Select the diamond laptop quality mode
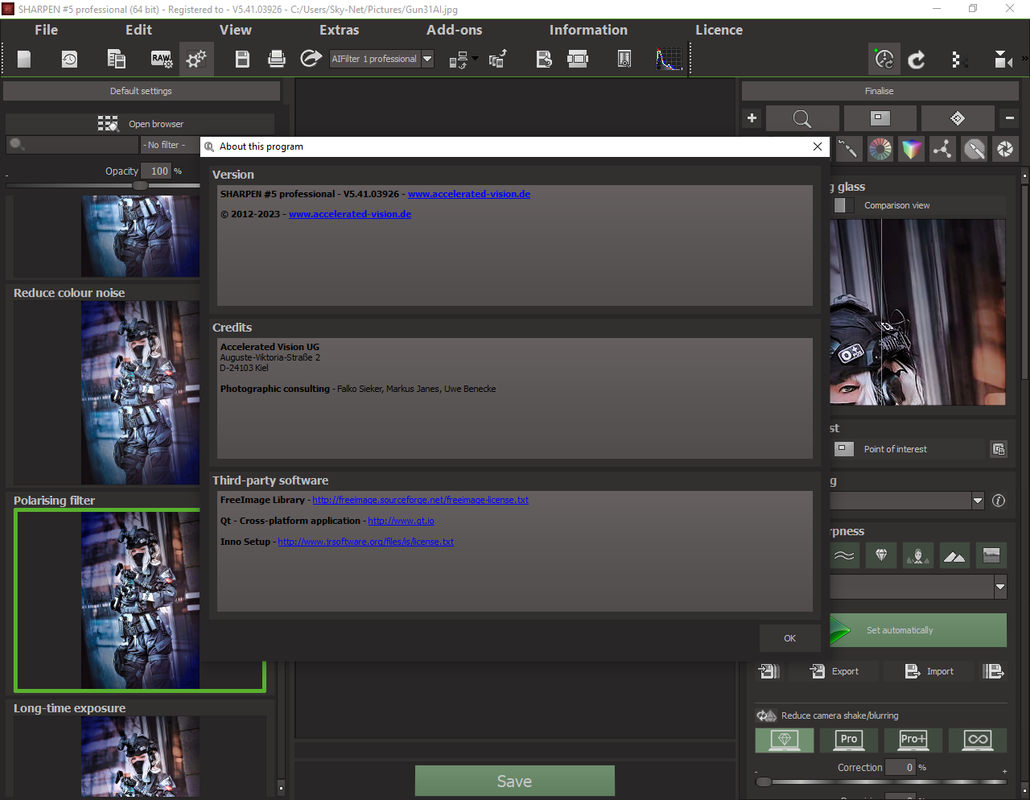Screen dimensions: 1030x800 coord(784,740)
